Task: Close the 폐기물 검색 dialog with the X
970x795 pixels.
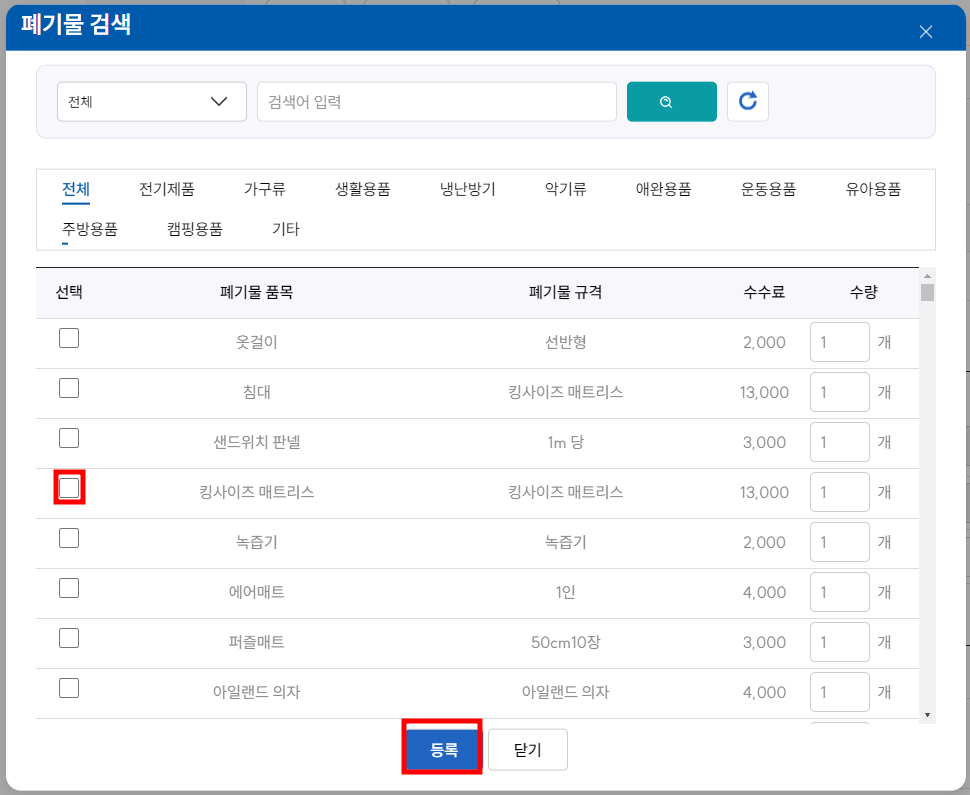Action: (x=925, y=30)
